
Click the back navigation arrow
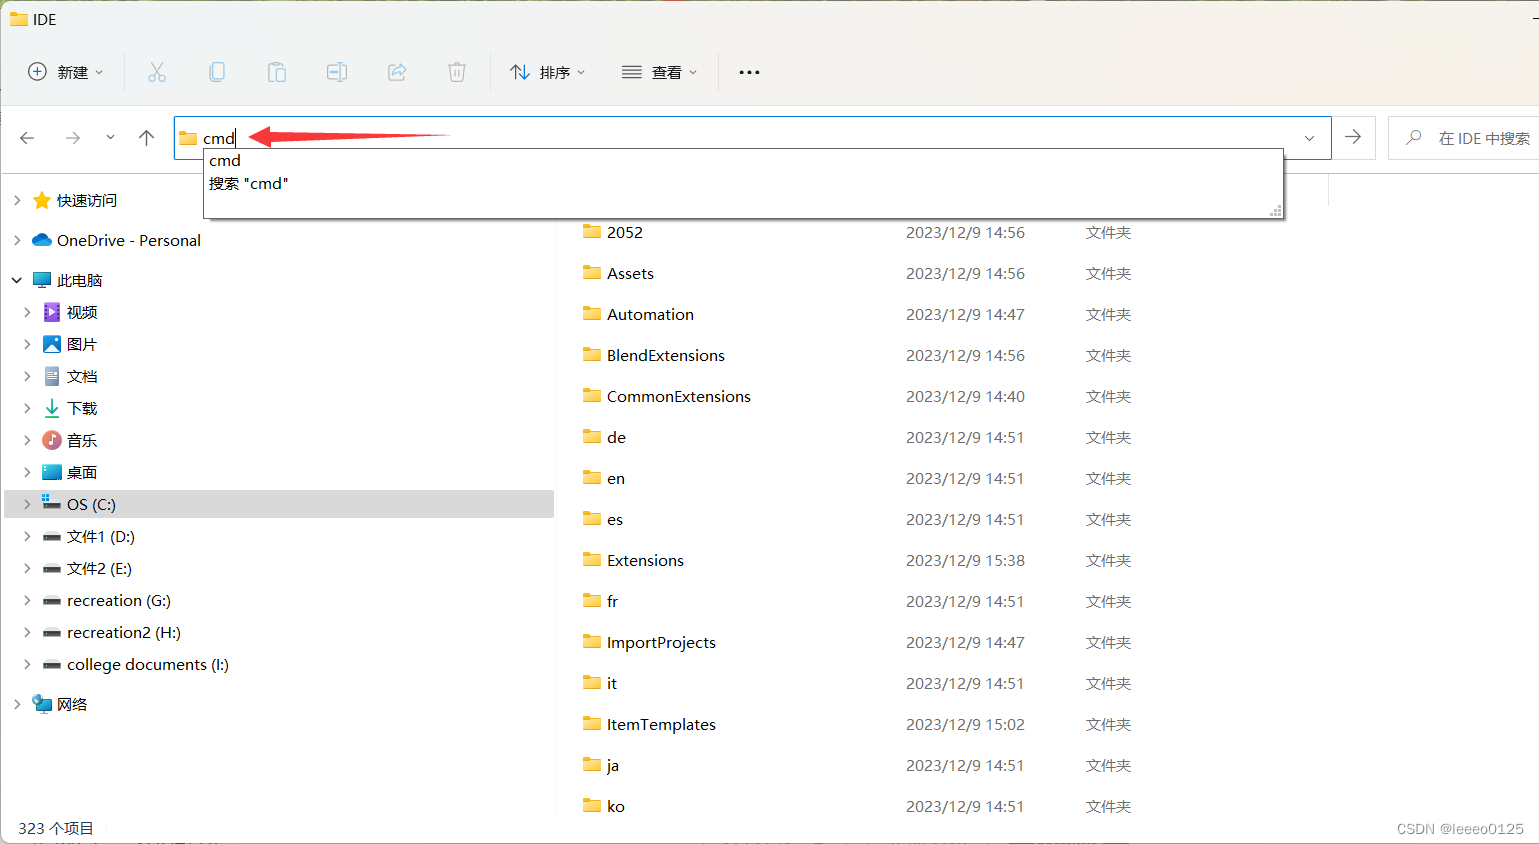click(25, 137)
